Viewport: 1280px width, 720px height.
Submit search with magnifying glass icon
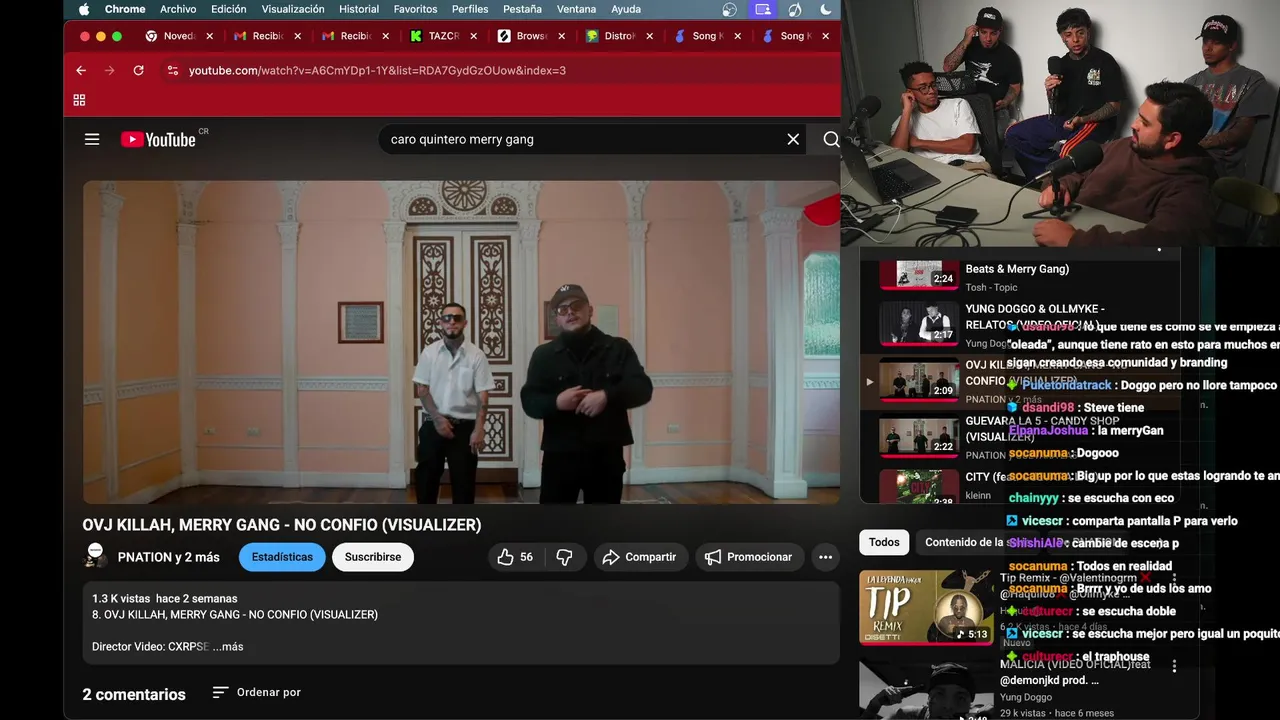830,139
